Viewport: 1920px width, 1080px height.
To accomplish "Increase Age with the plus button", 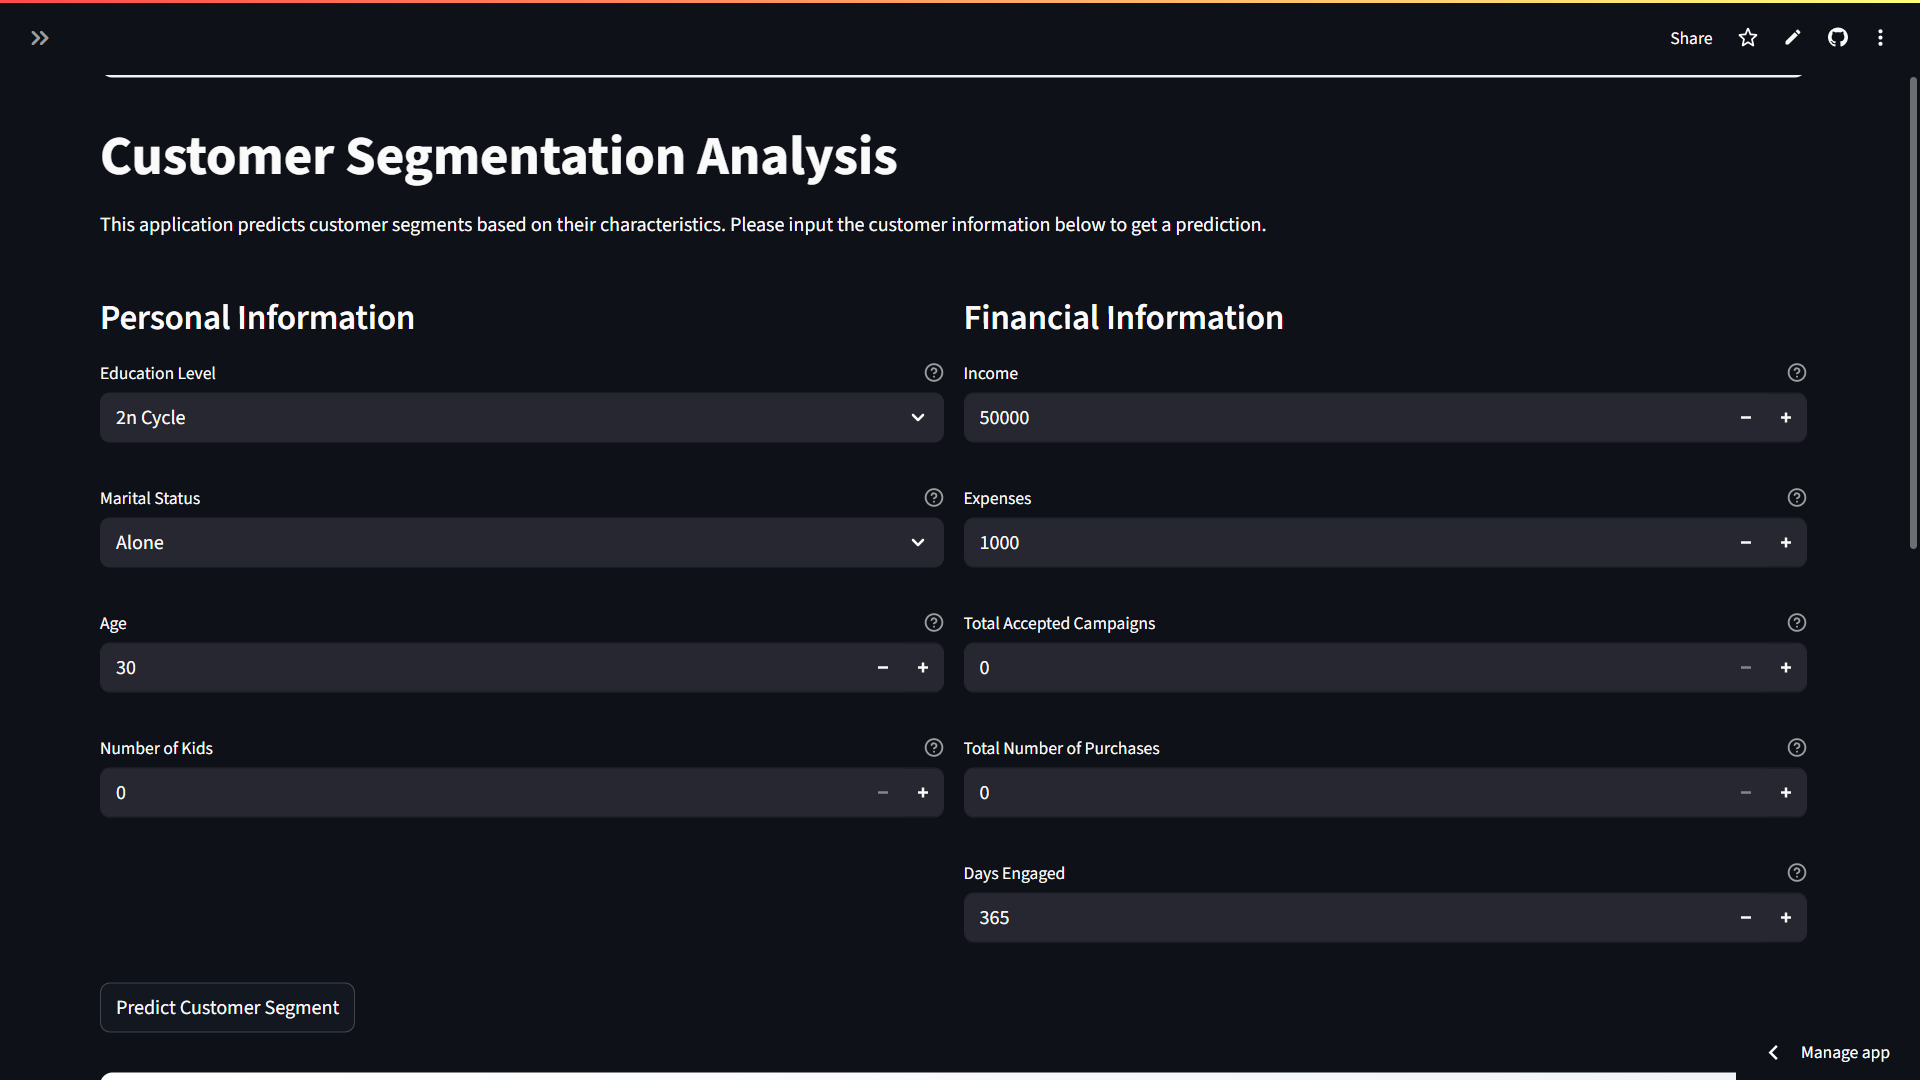I will [923, 668].
